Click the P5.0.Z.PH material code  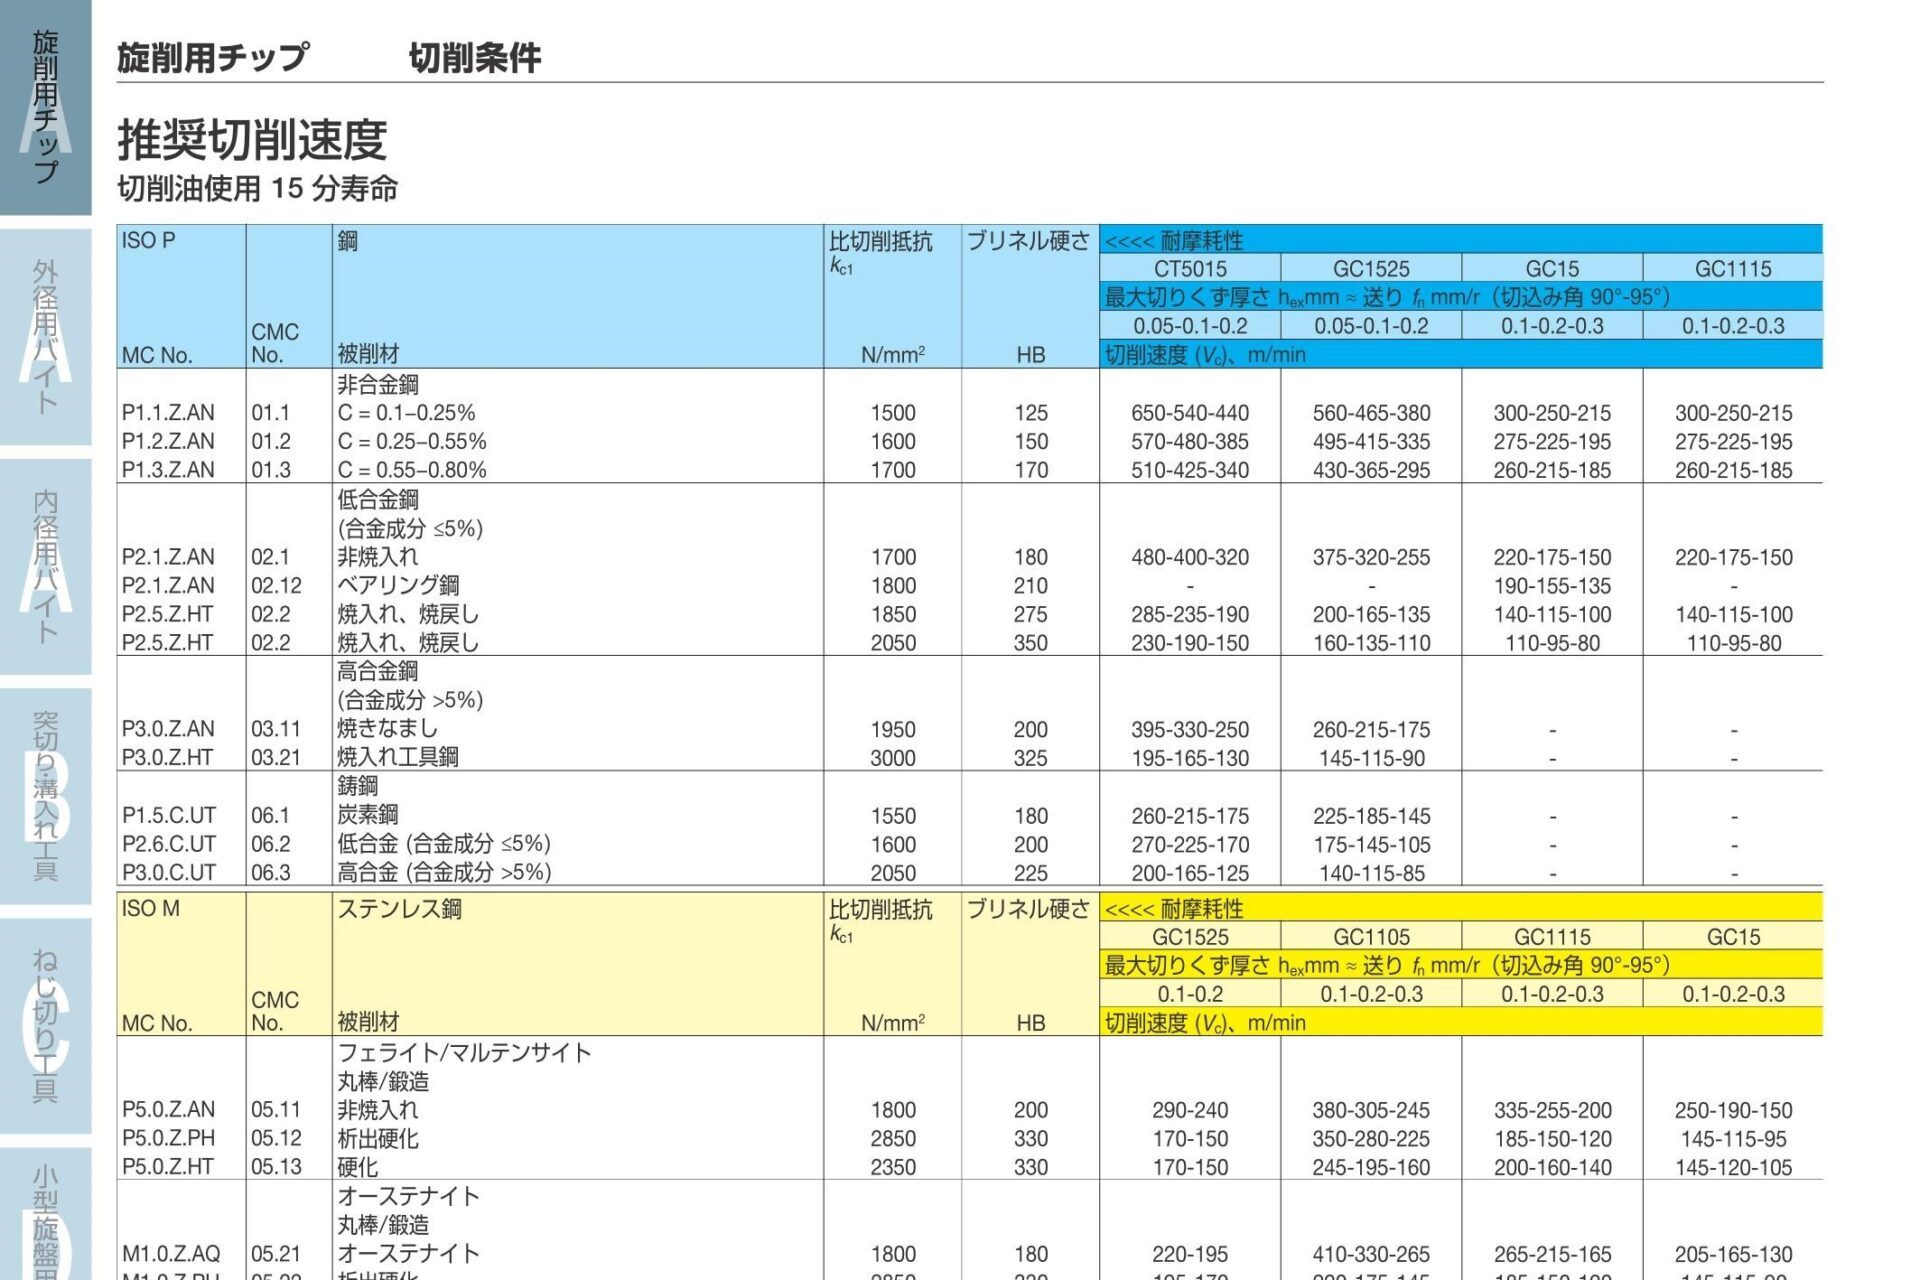point(168,1138)
